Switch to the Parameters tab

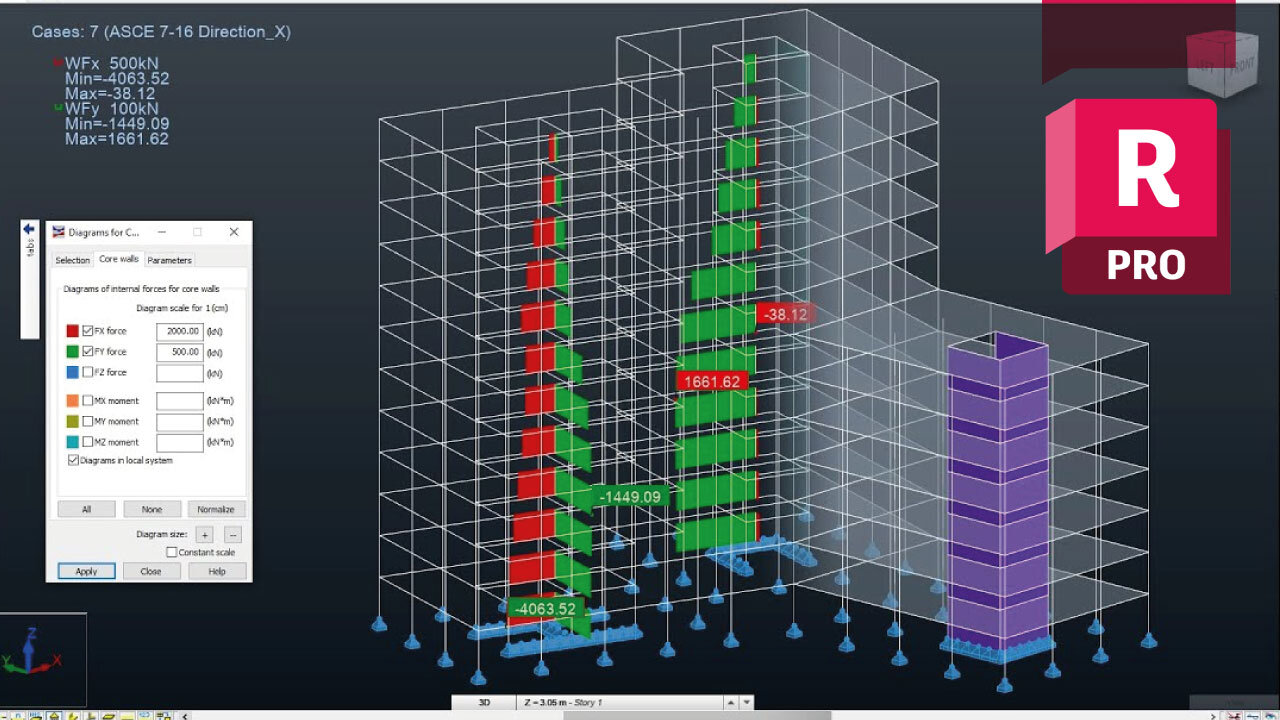169,260
